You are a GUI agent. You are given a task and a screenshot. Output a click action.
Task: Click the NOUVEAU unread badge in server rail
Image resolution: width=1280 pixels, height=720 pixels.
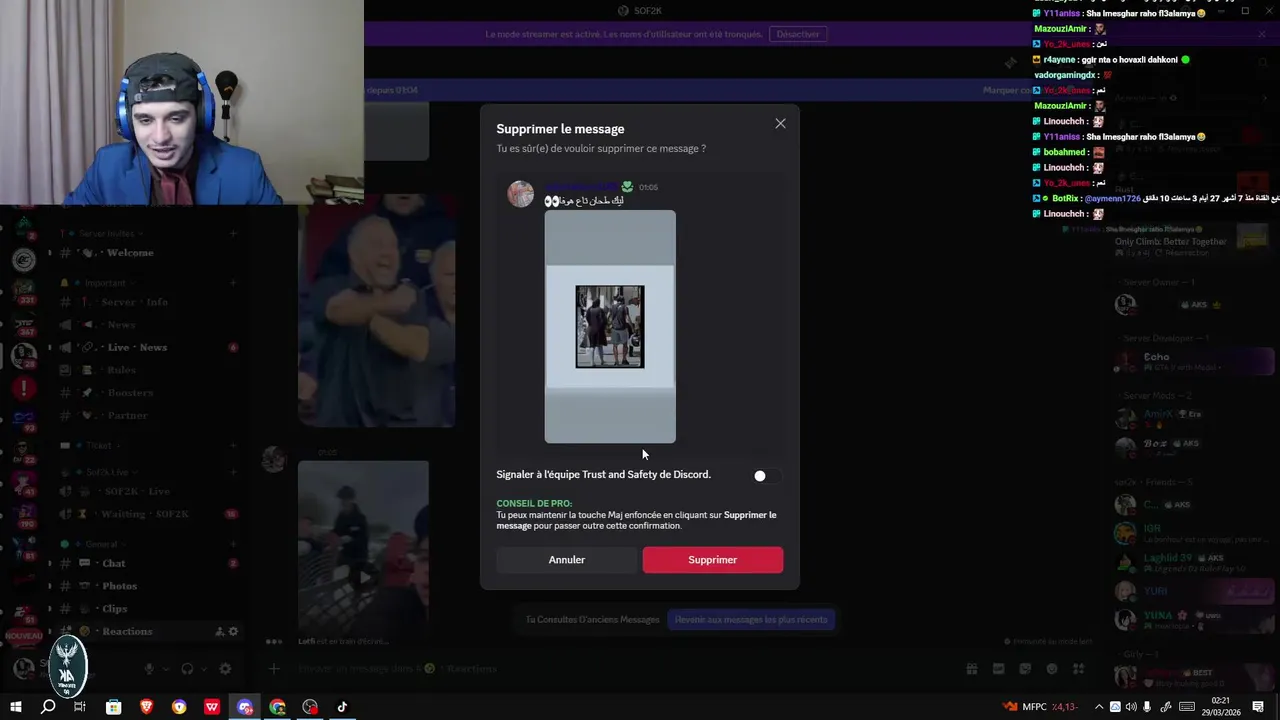(x=23, y=636)
